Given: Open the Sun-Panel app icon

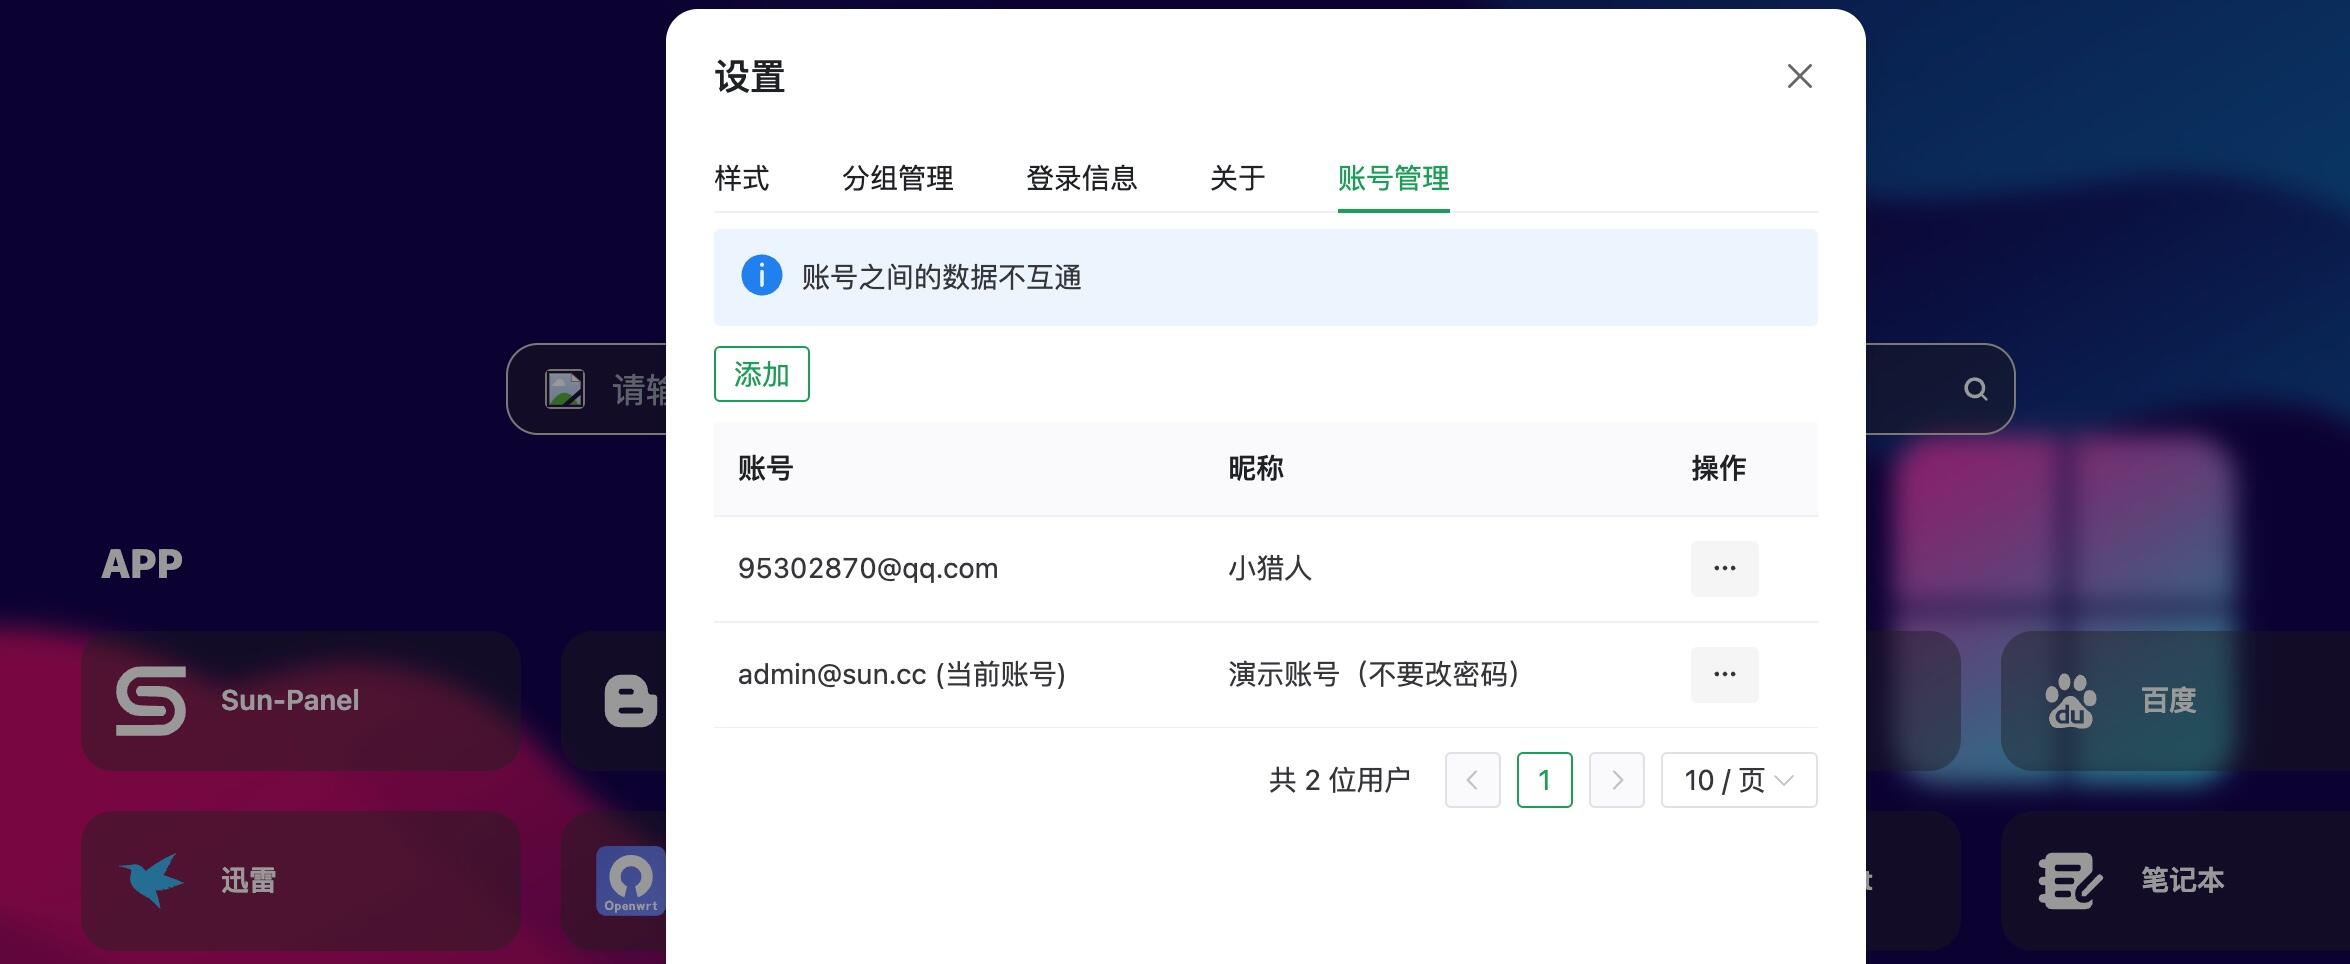Looking at the screenshot, I should [151, 701].
